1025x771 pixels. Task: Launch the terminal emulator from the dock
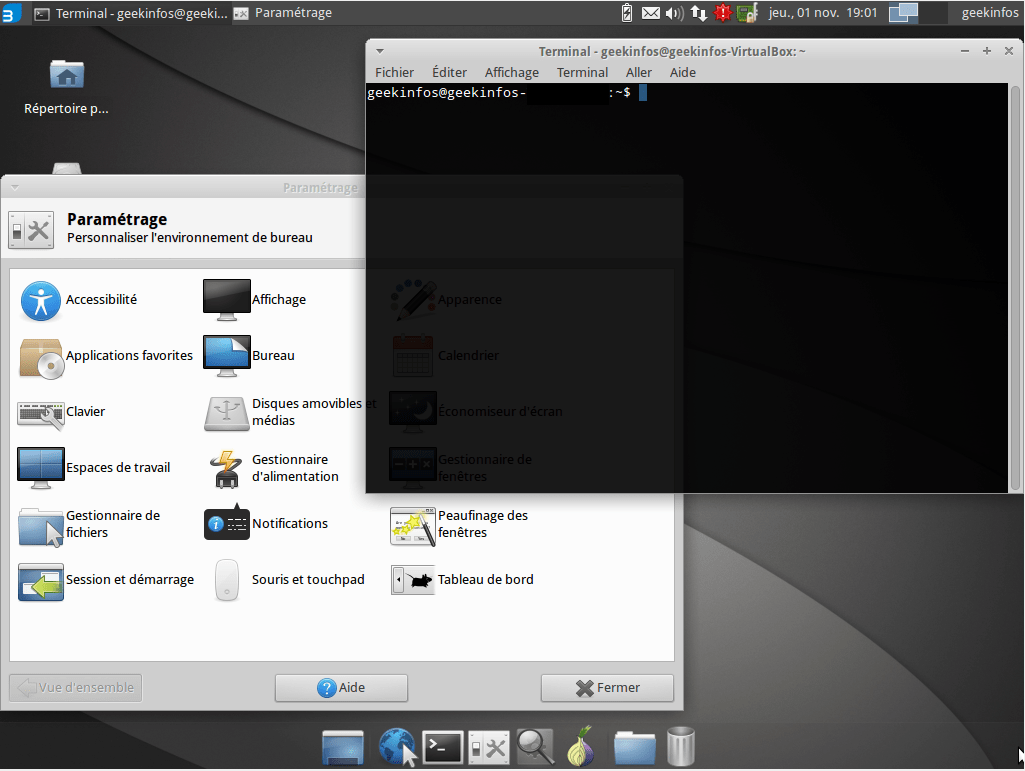pyautogui.click(x=443, y=747)
